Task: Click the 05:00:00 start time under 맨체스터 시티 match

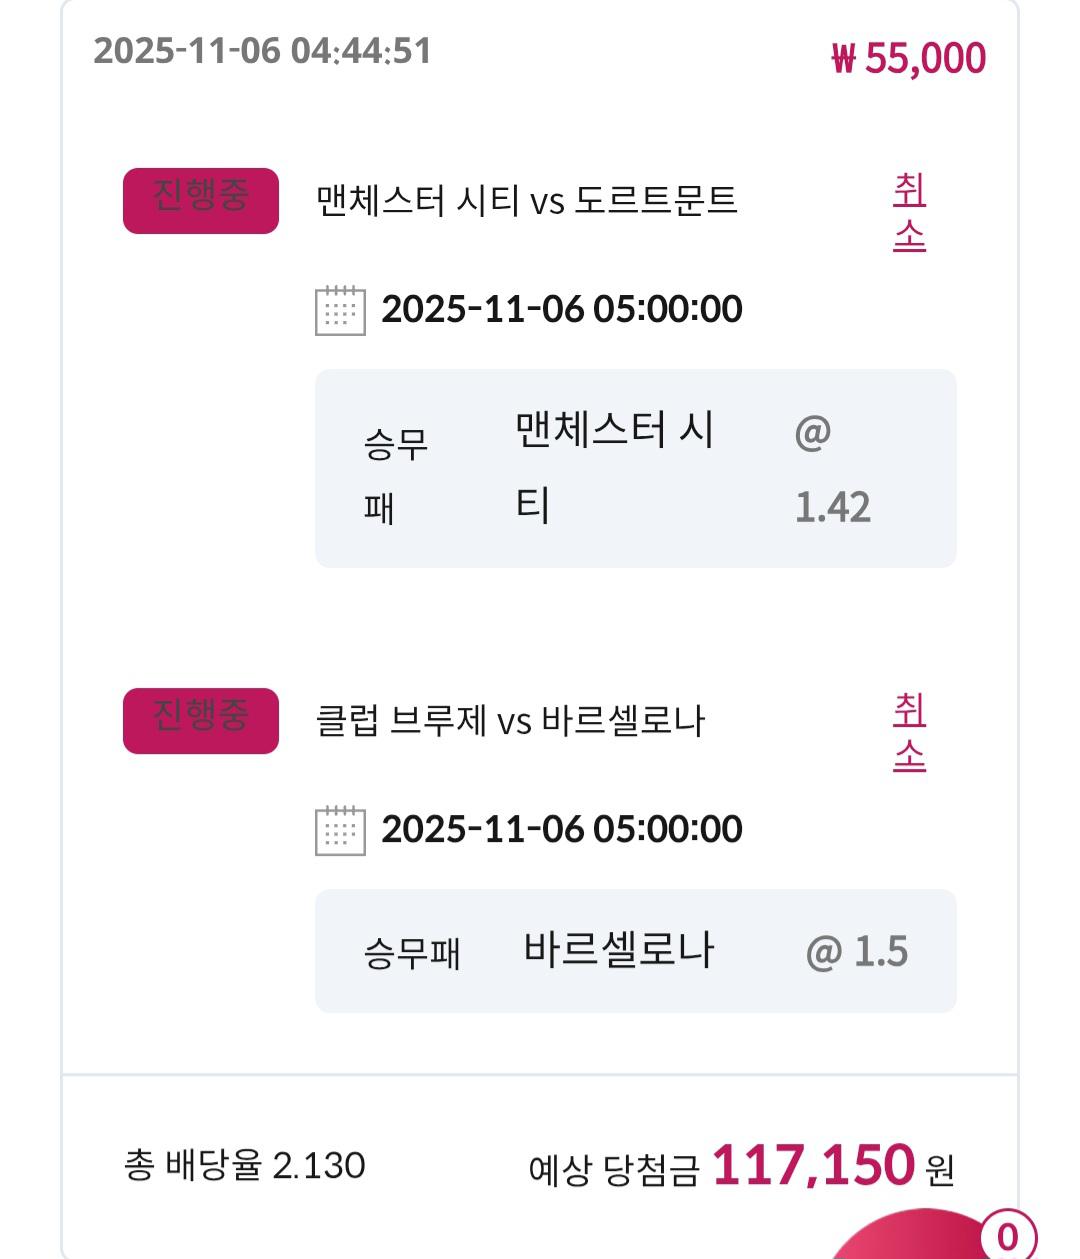Action: [667, 309]
